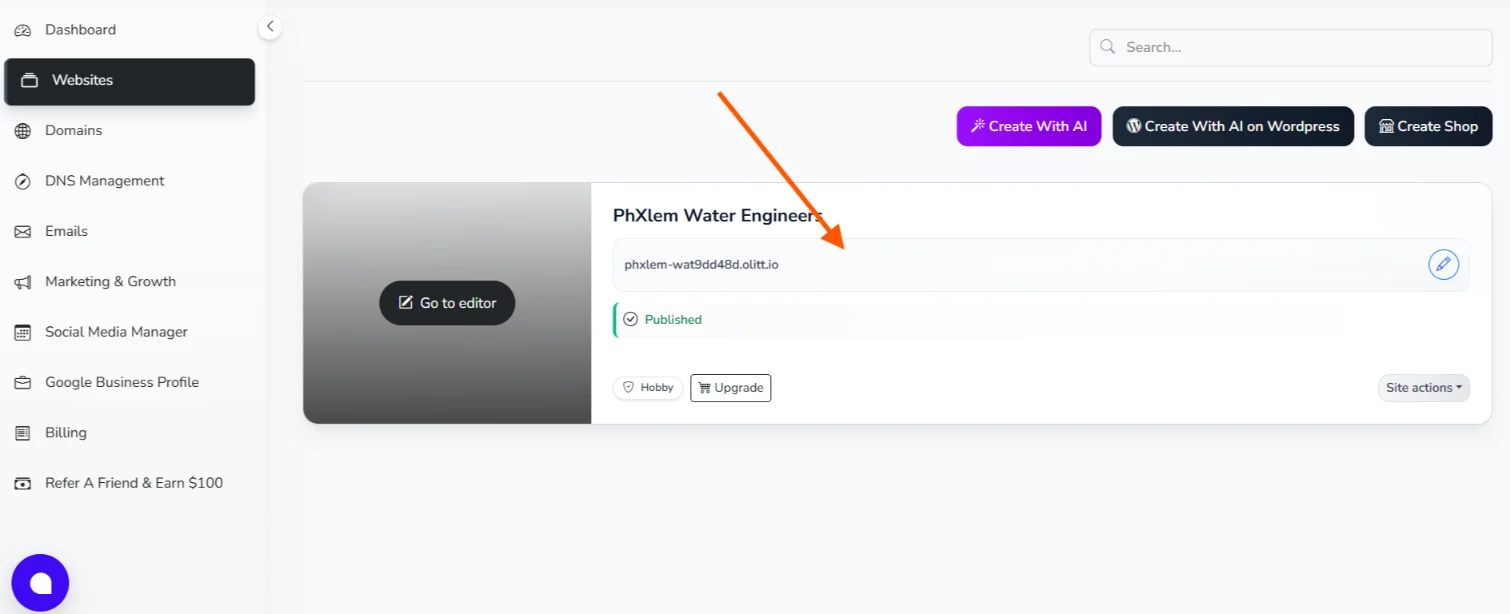Click the Domains globe icon
This screenshot has width=1510, height=614.
[x=22, y=131]
